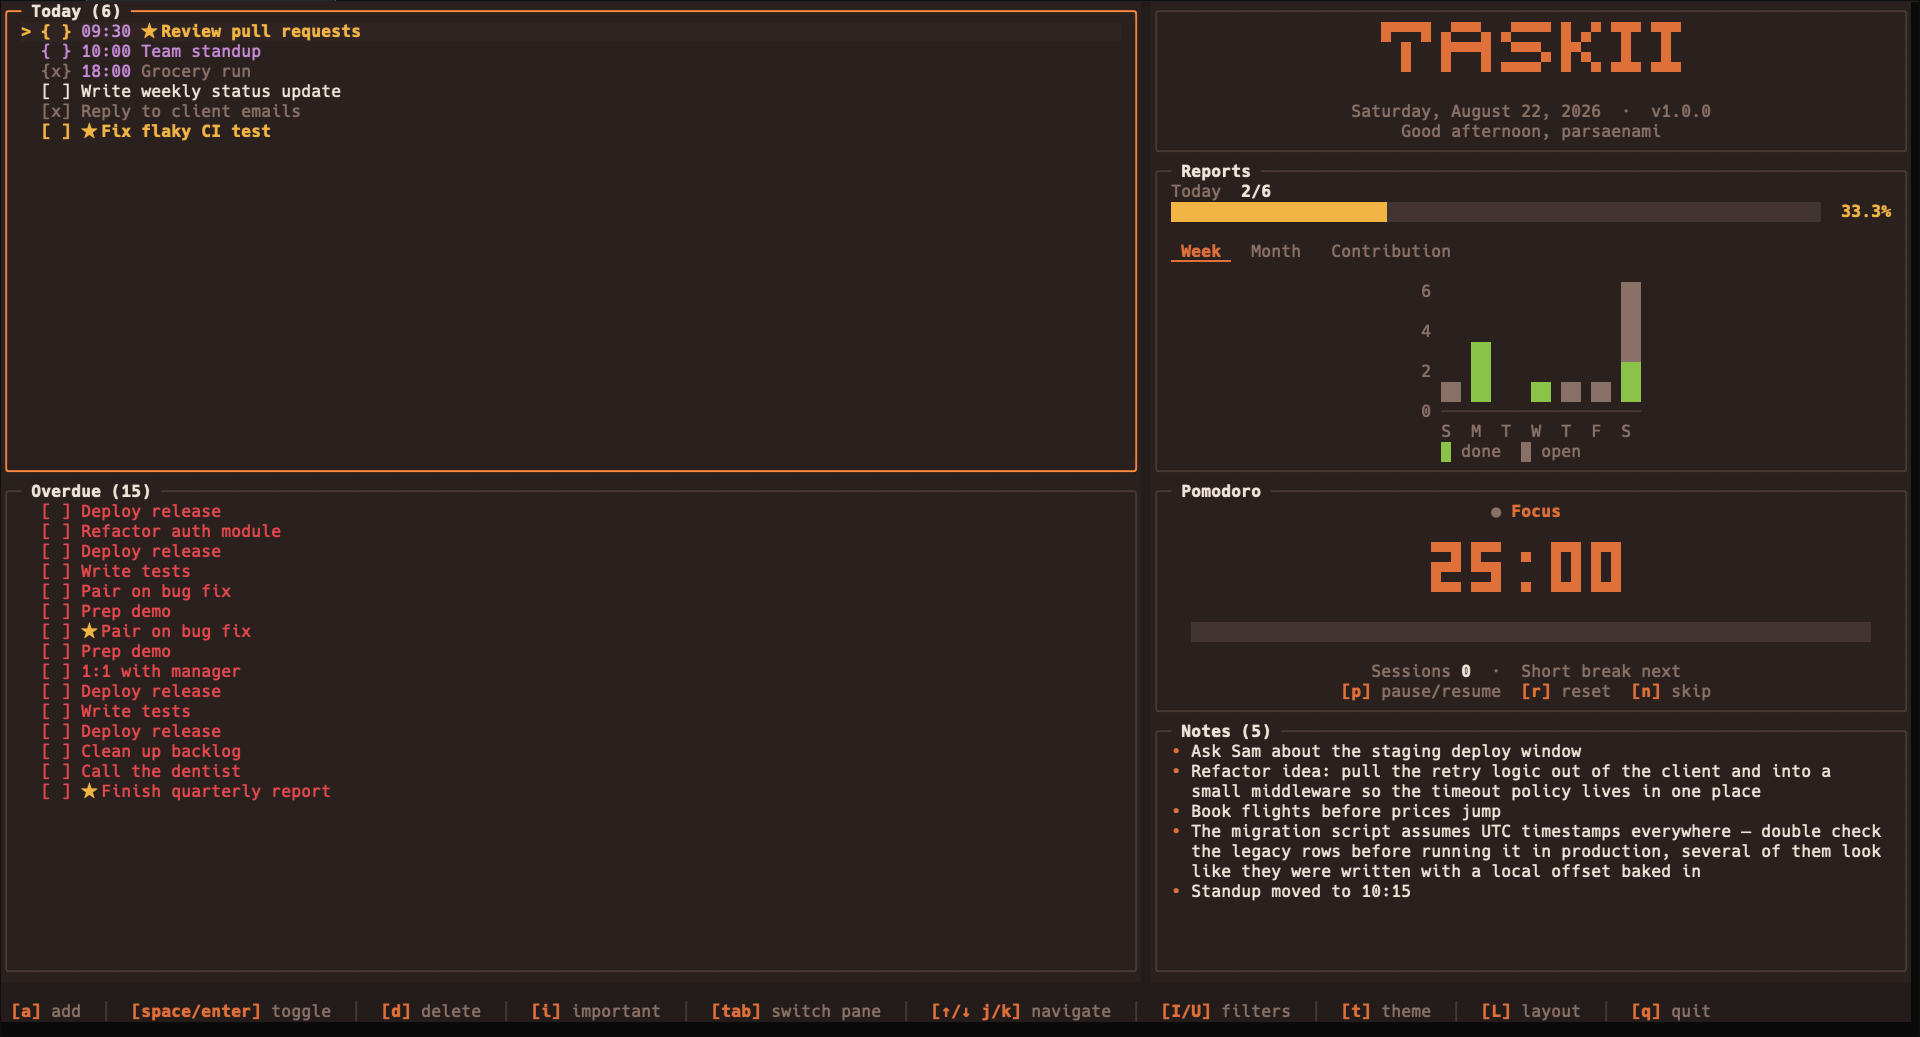1920x1037 pixels.
Task: Toggle the Review pull requests checkbox
Action: [56, 31]
